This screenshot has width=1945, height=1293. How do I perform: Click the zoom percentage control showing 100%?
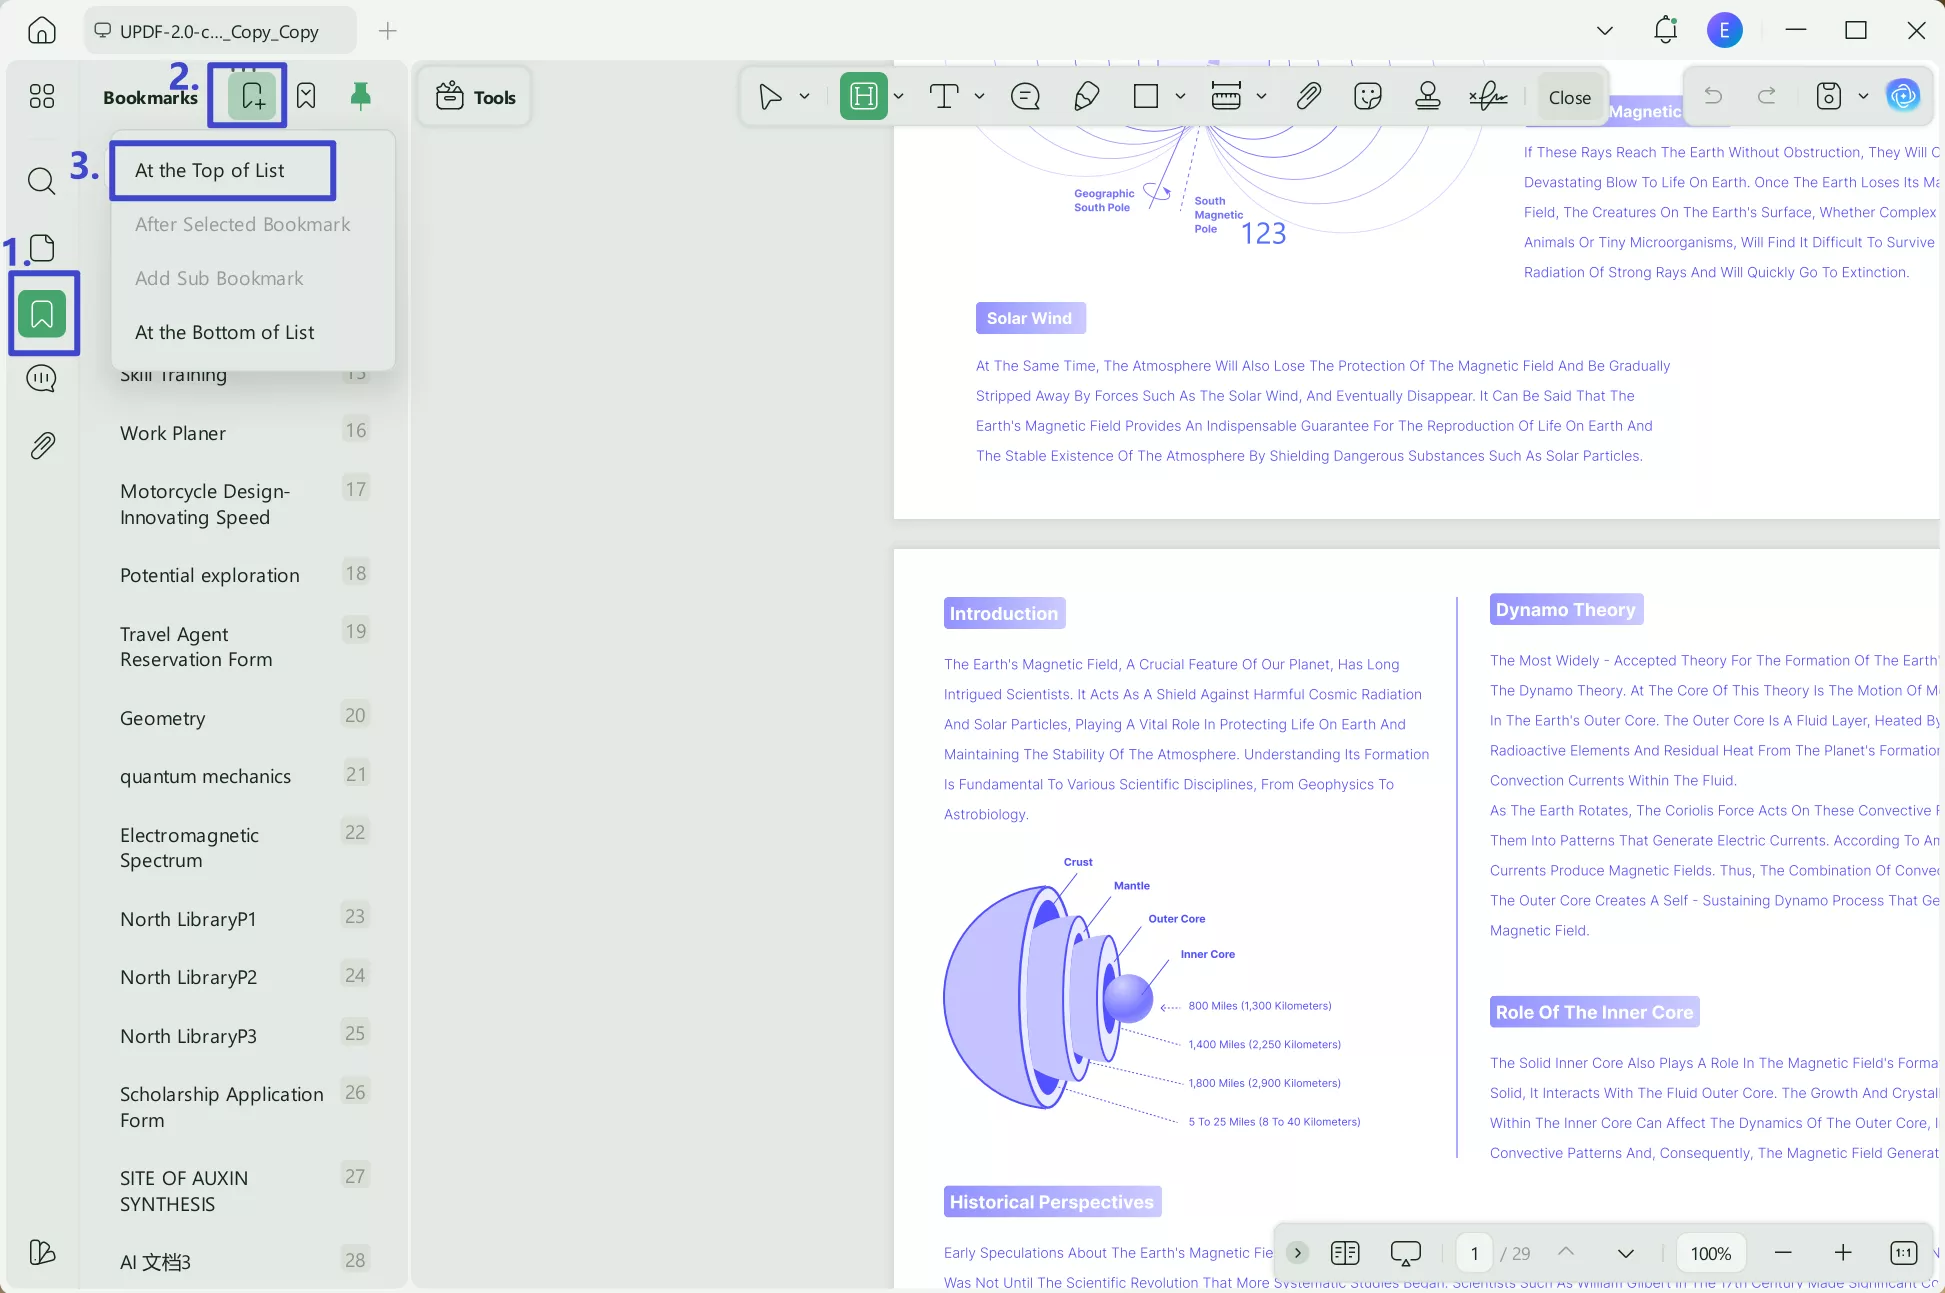(x=1710, y=1252)
